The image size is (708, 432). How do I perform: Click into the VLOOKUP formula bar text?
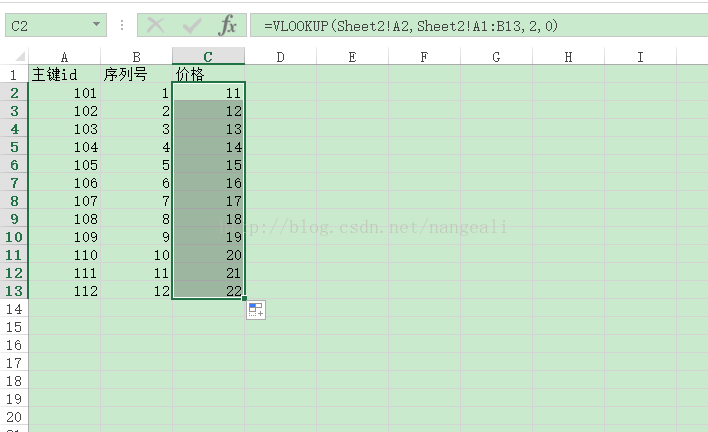click(x=411, y=26)
